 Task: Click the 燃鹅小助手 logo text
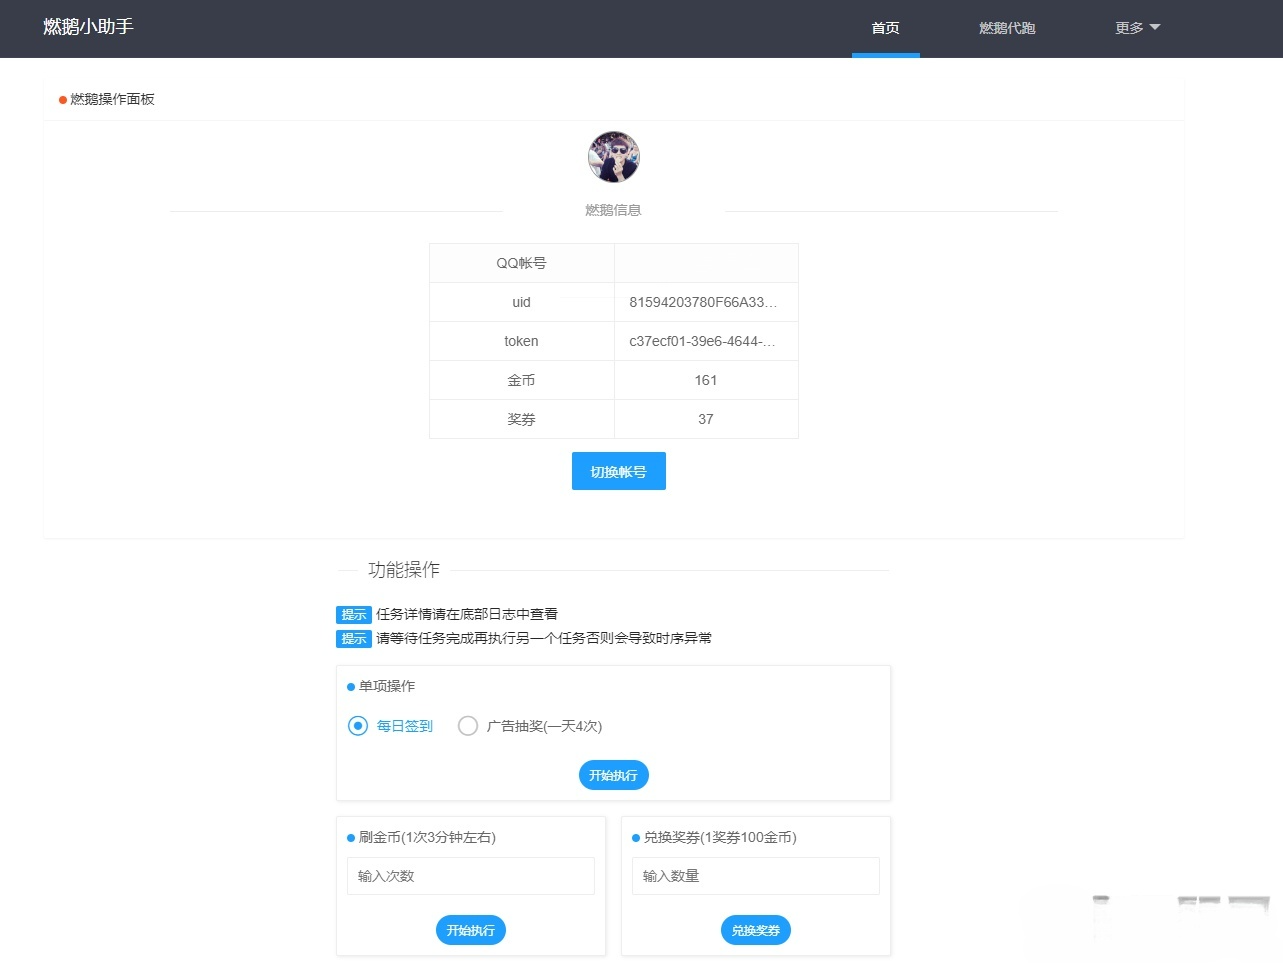click(x=87, y=27)
